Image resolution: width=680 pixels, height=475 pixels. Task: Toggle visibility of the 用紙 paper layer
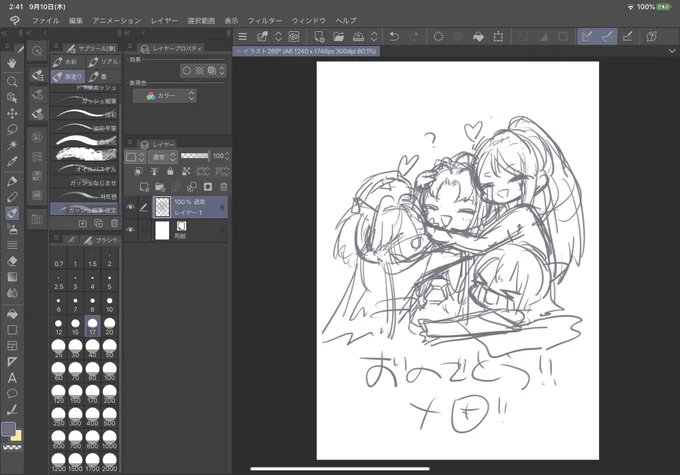[130, 230]
